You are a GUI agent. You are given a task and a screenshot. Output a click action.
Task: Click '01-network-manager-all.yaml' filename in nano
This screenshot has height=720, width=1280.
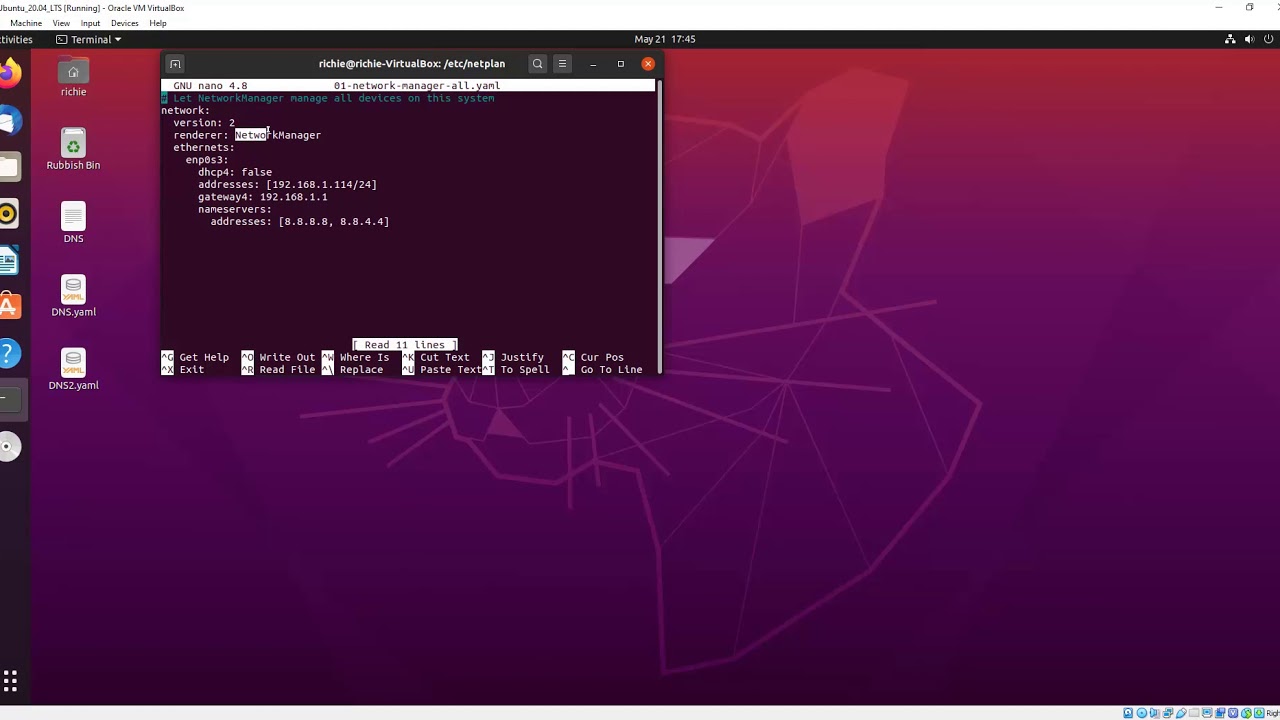coord(417,86)
